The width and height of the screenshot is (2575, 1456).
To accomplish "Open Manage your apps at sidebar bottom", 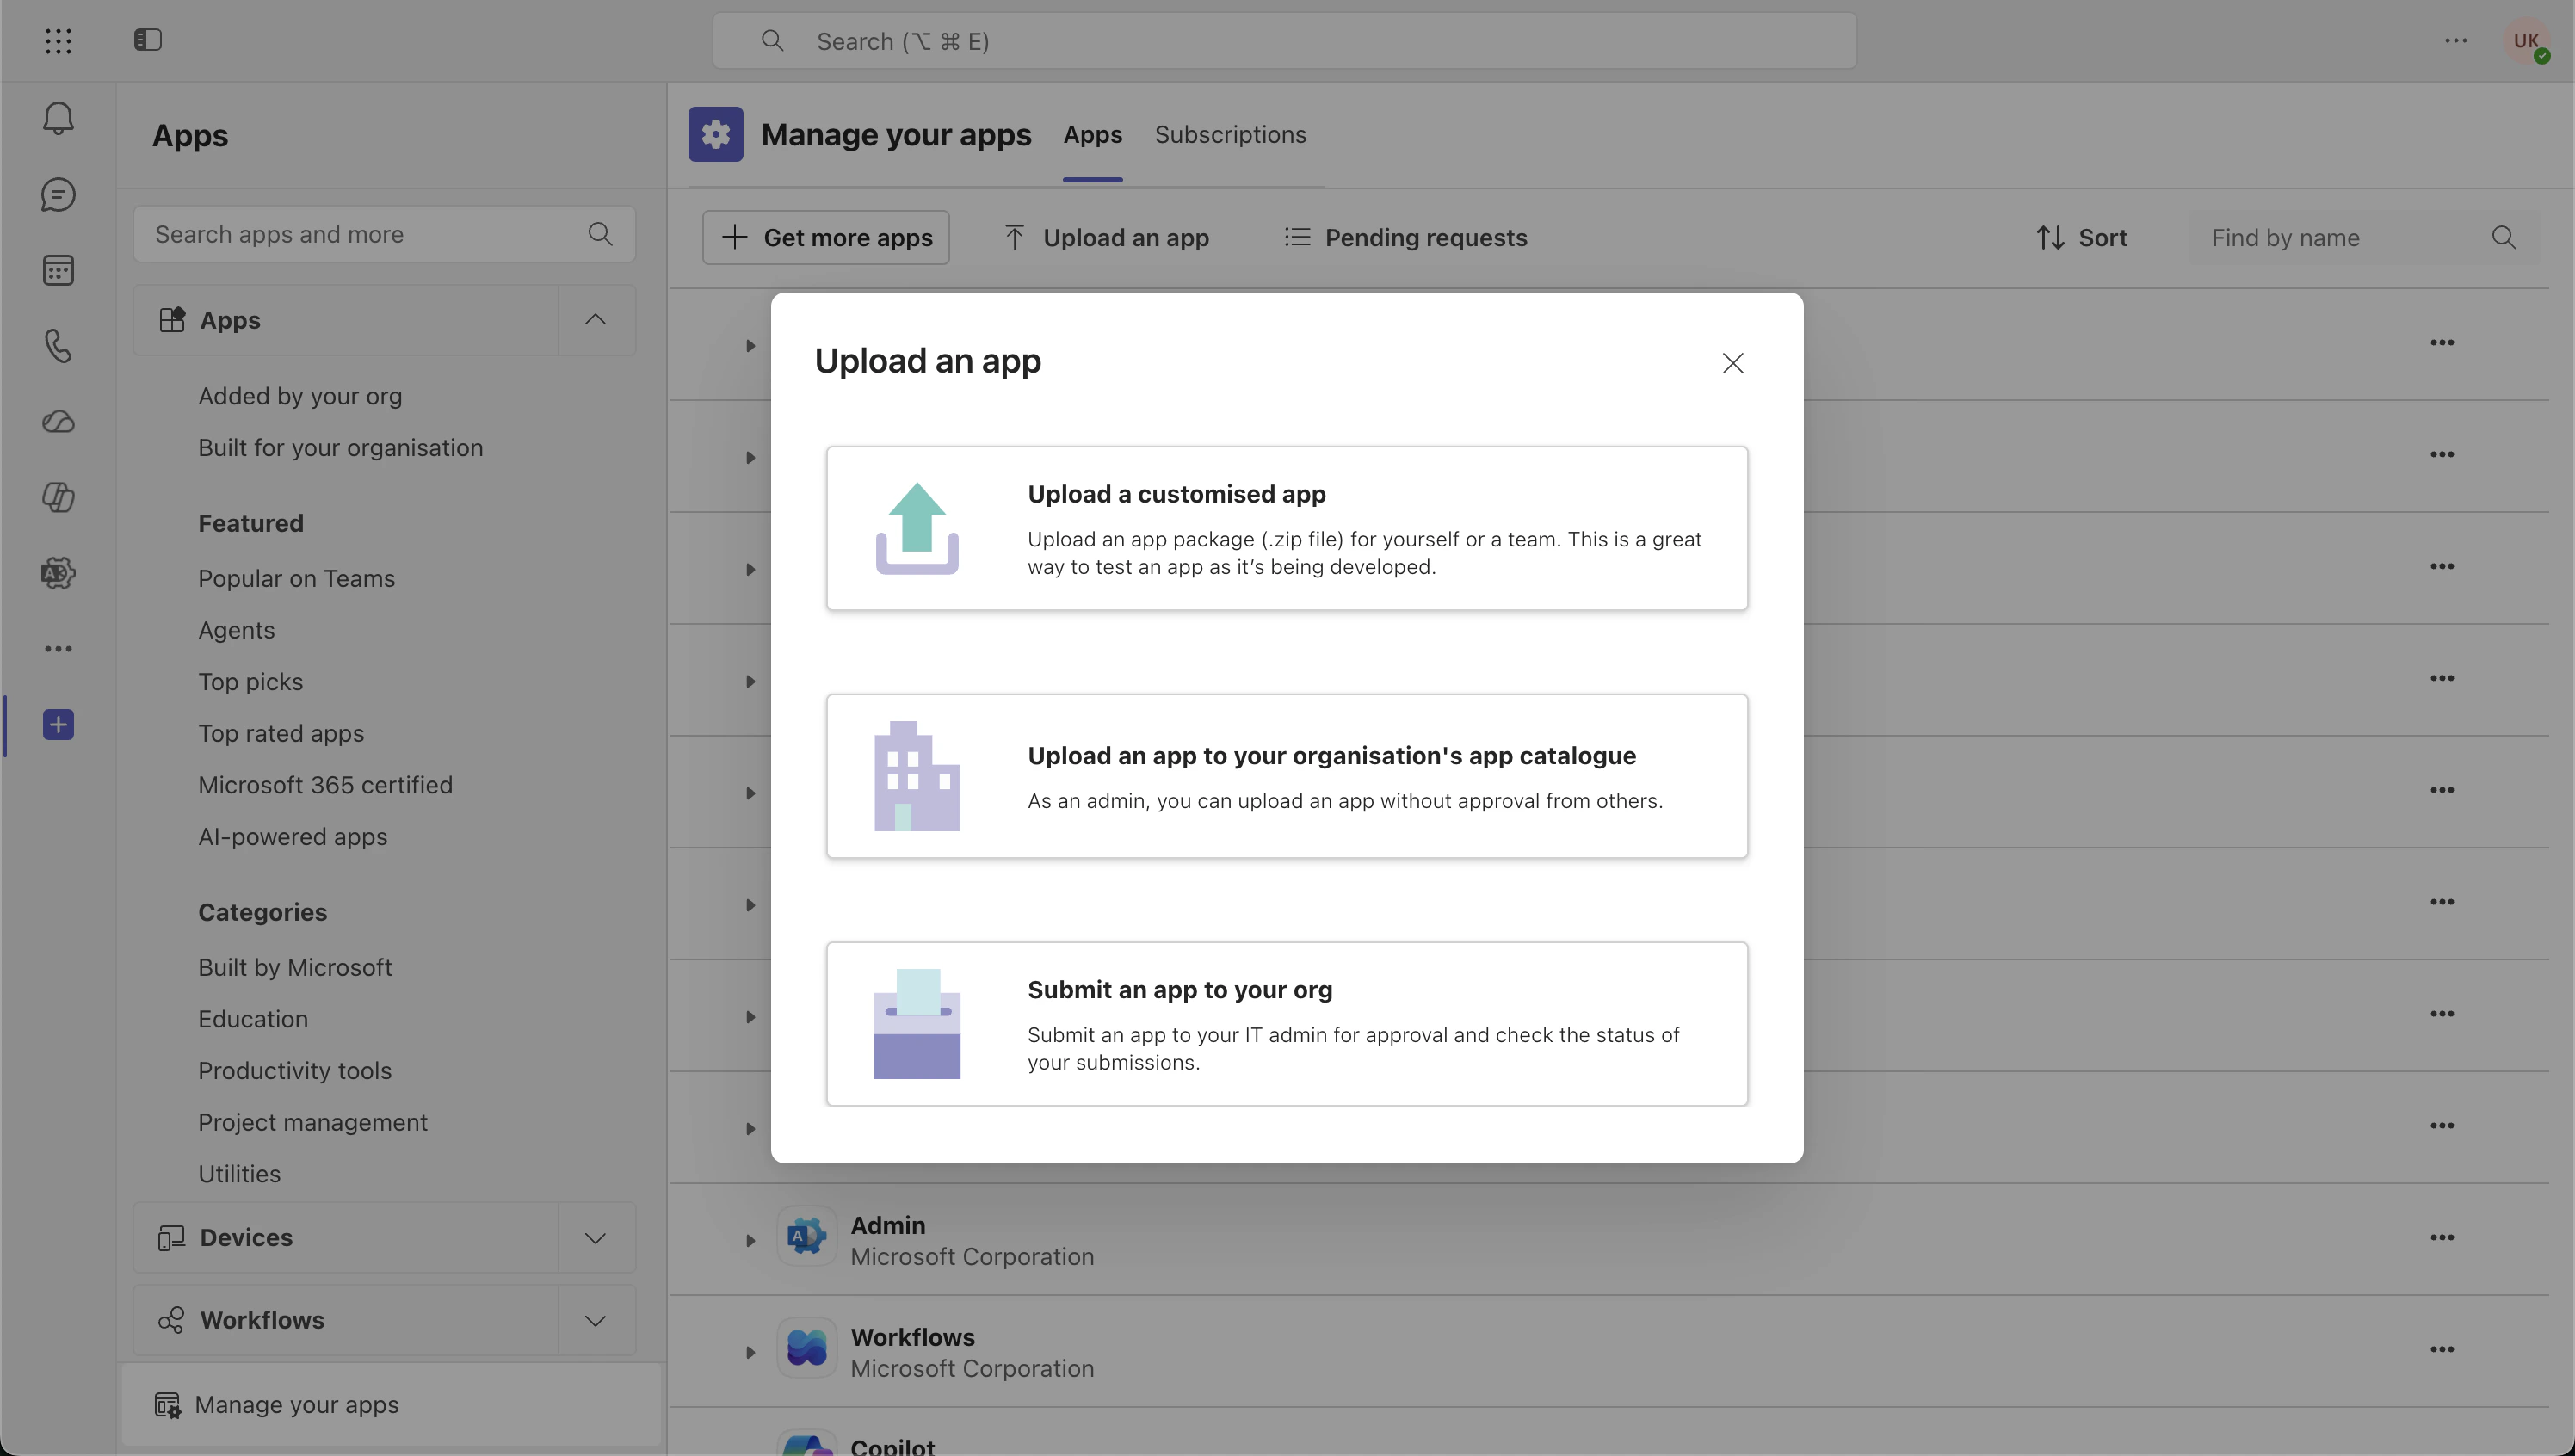I will coord(391,1405).
